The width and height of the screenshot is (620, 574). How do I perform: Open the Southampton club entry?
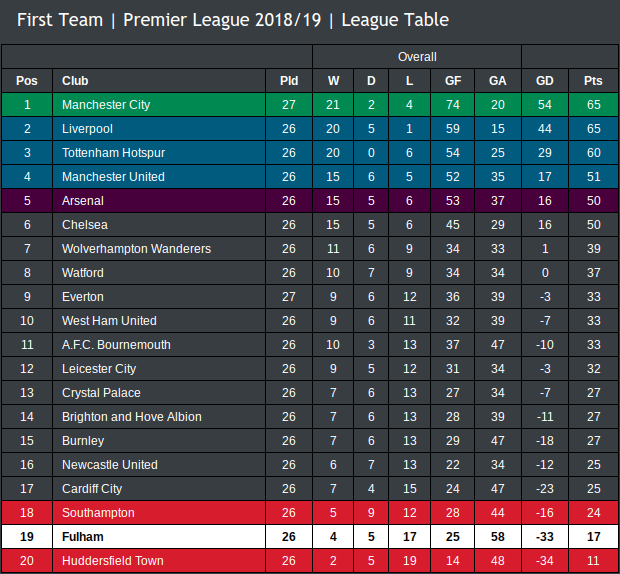click(x=98, y=513)
